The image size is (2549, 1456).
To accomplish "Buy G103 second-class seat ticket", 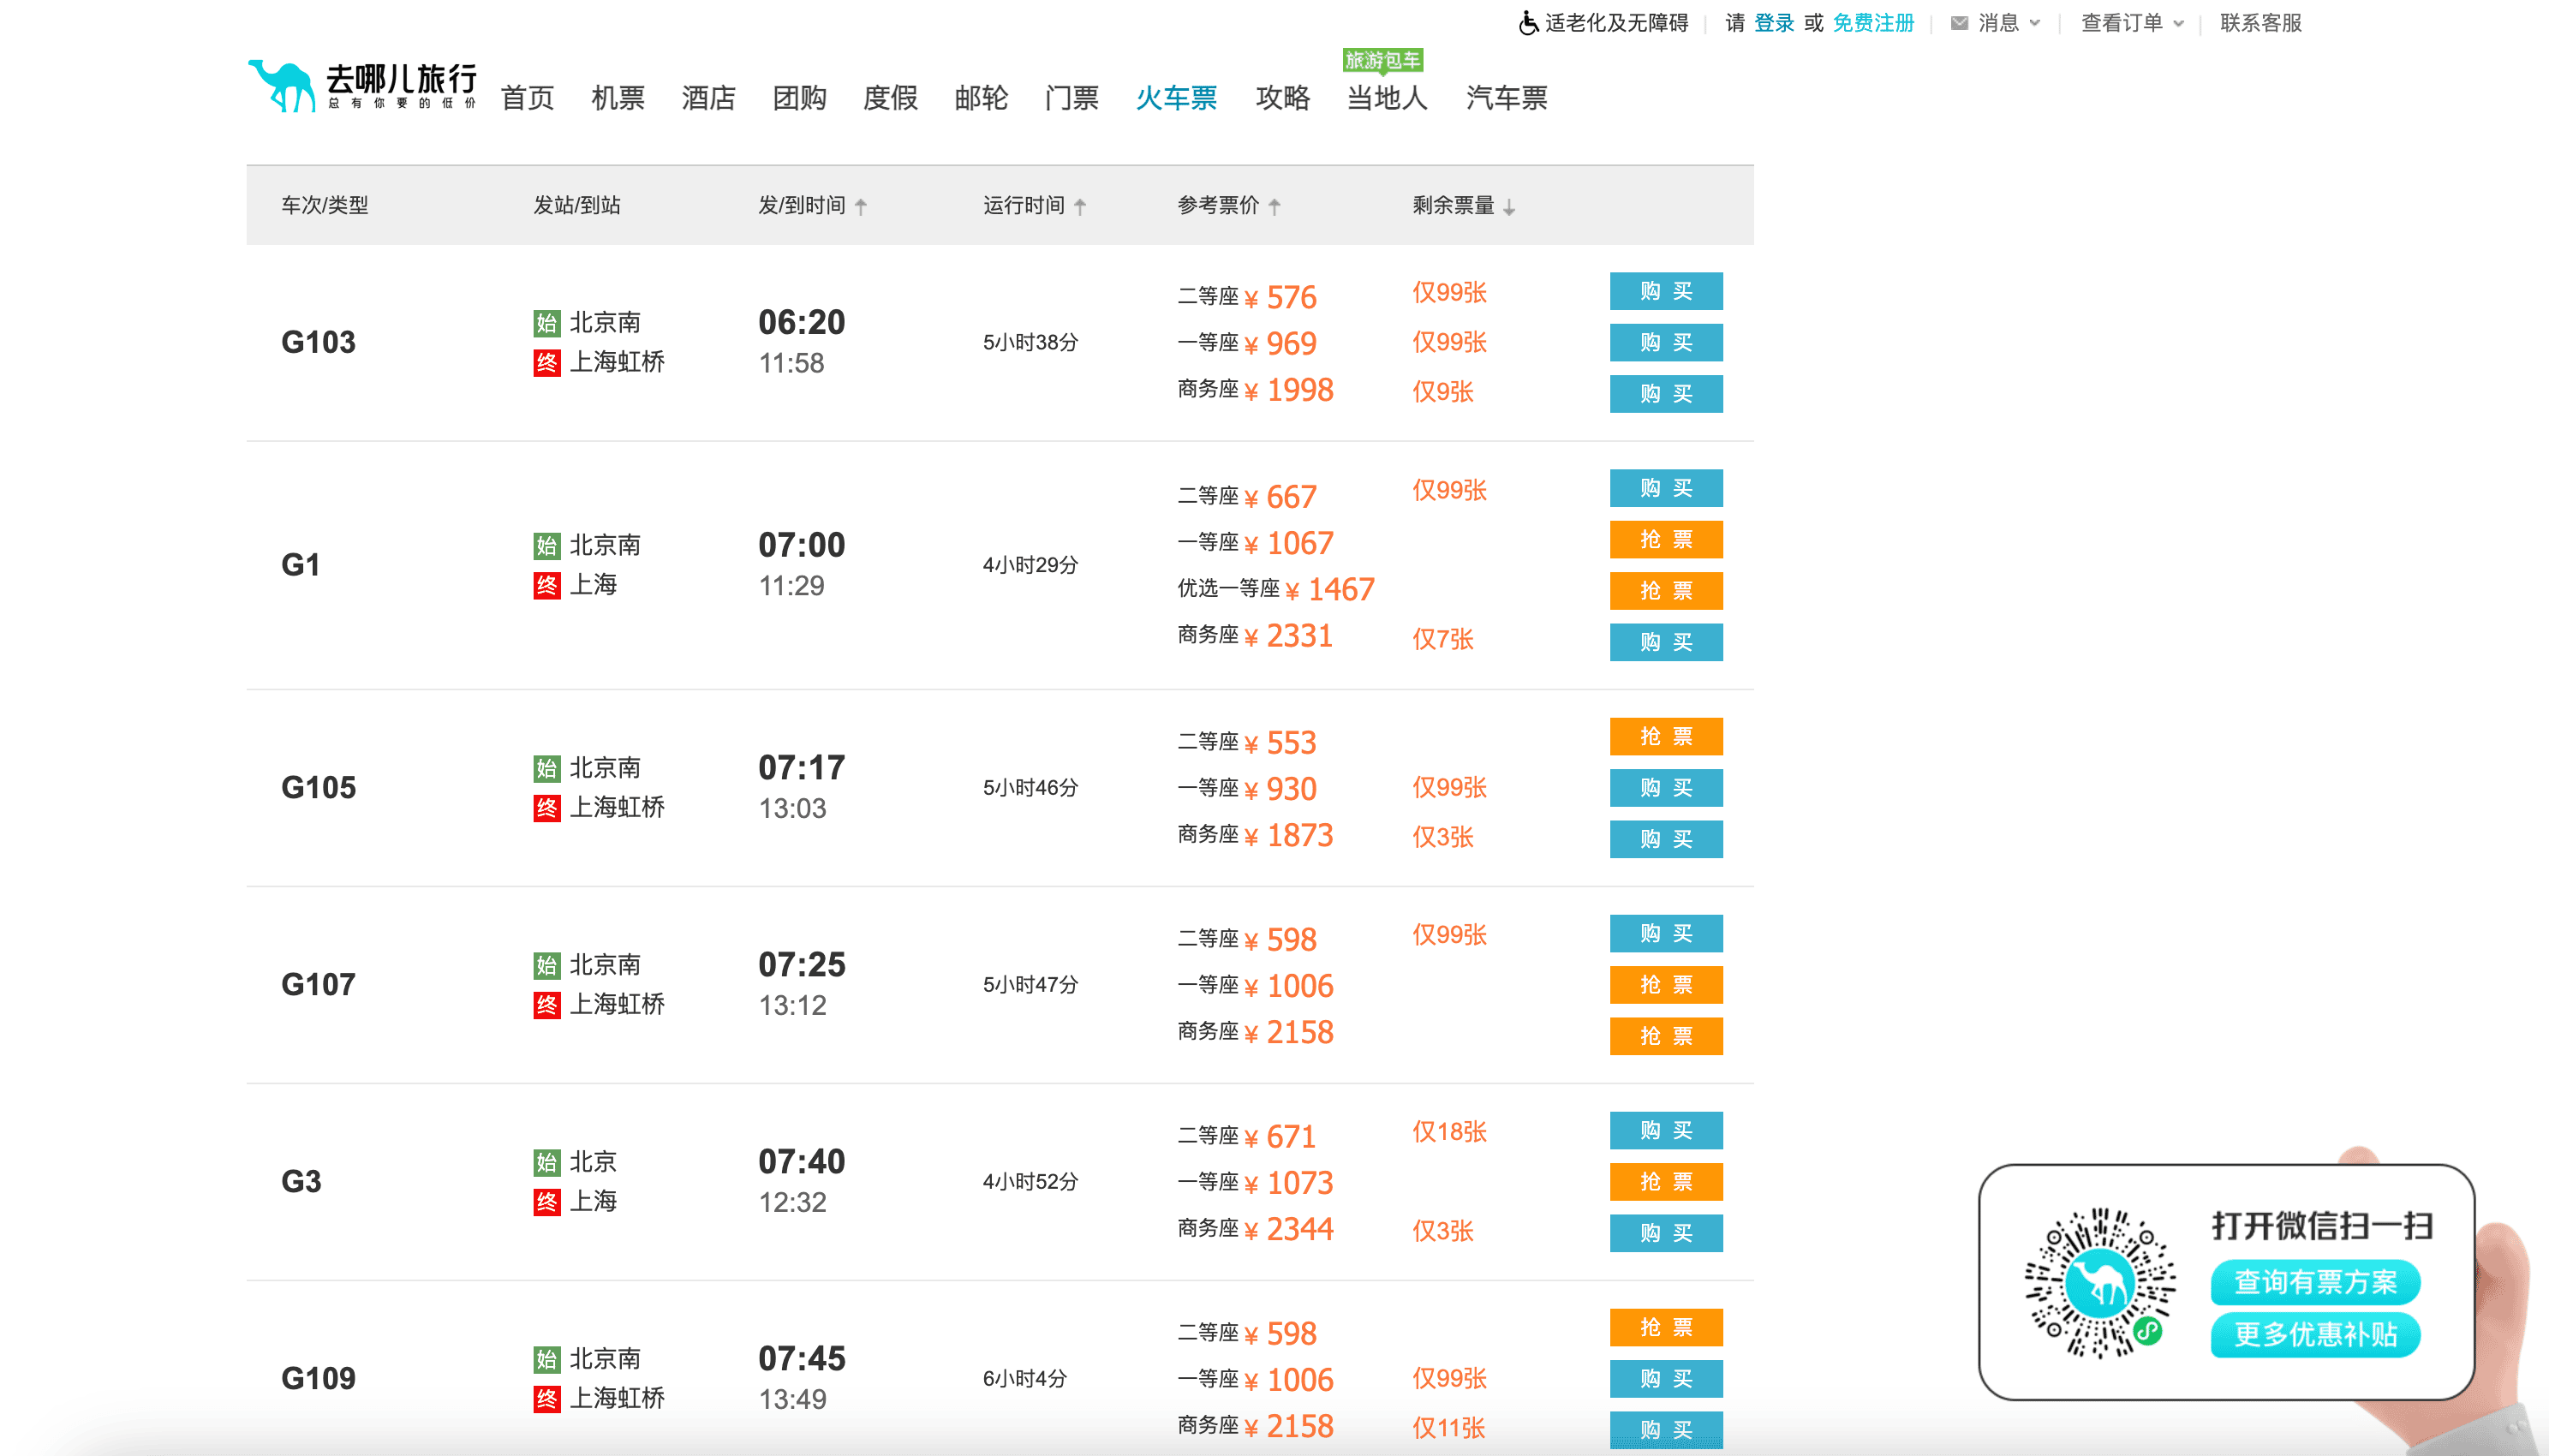I will click(x=1665, y=291).
